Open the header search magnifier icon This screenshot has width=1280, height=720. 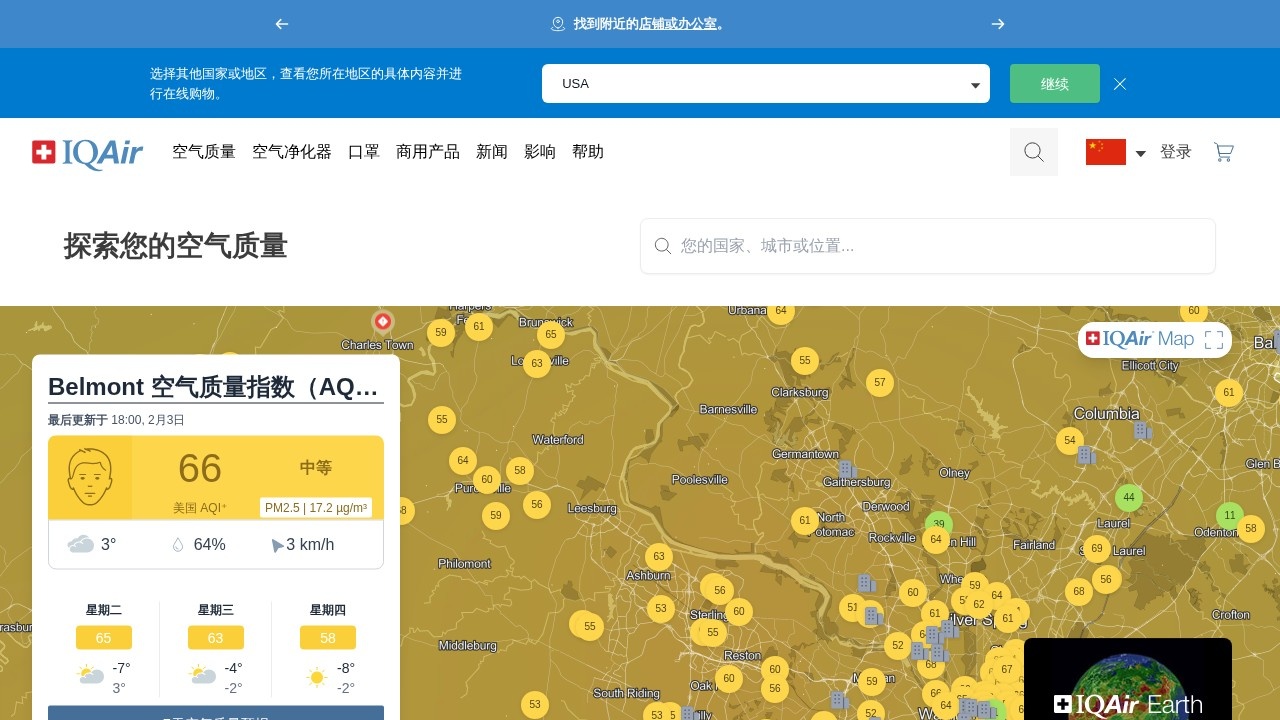[1033, 152]
